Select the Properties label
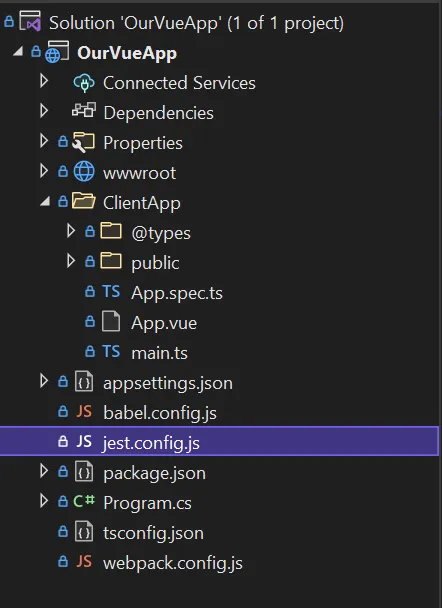Image resolution: width=442 pixels, height=608 pixels. [x=143, y=143]
